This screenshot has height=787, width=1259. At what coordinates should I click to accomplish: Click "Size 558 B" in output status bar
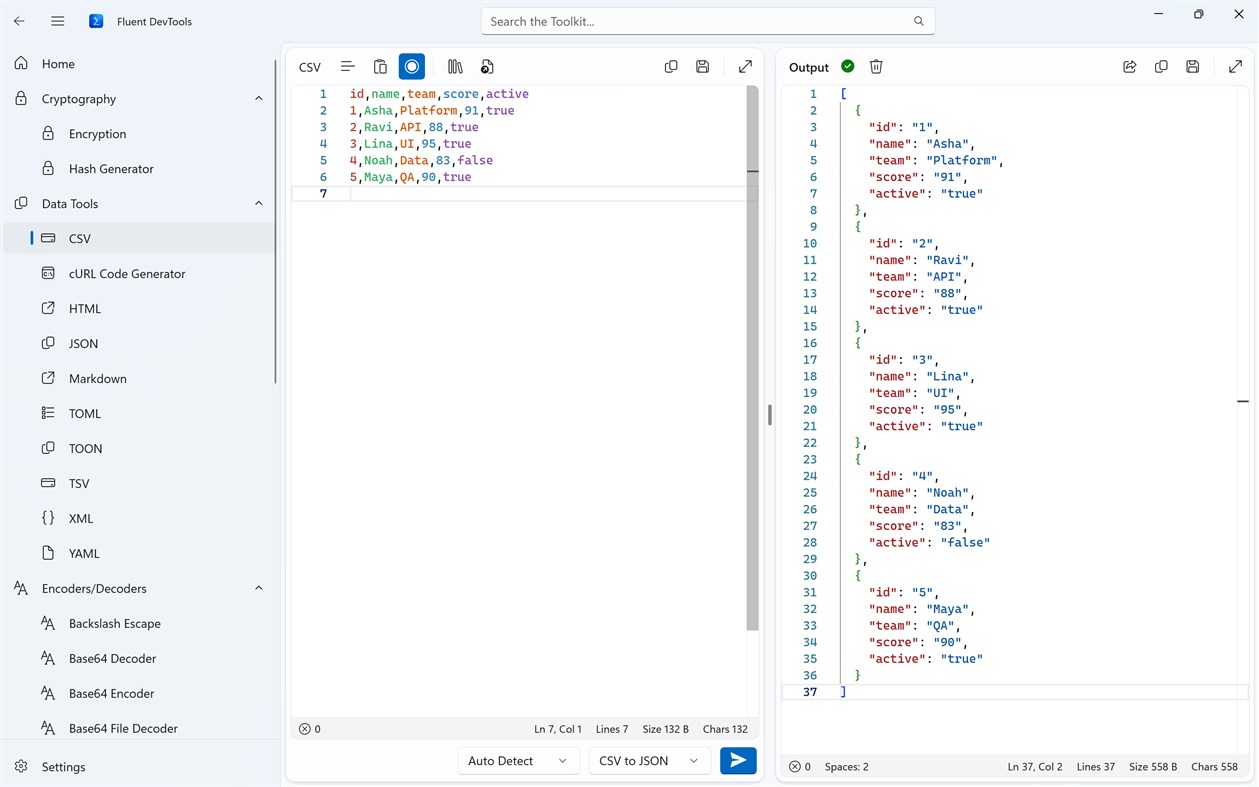pyautogui.click(x=1153, y=767)
